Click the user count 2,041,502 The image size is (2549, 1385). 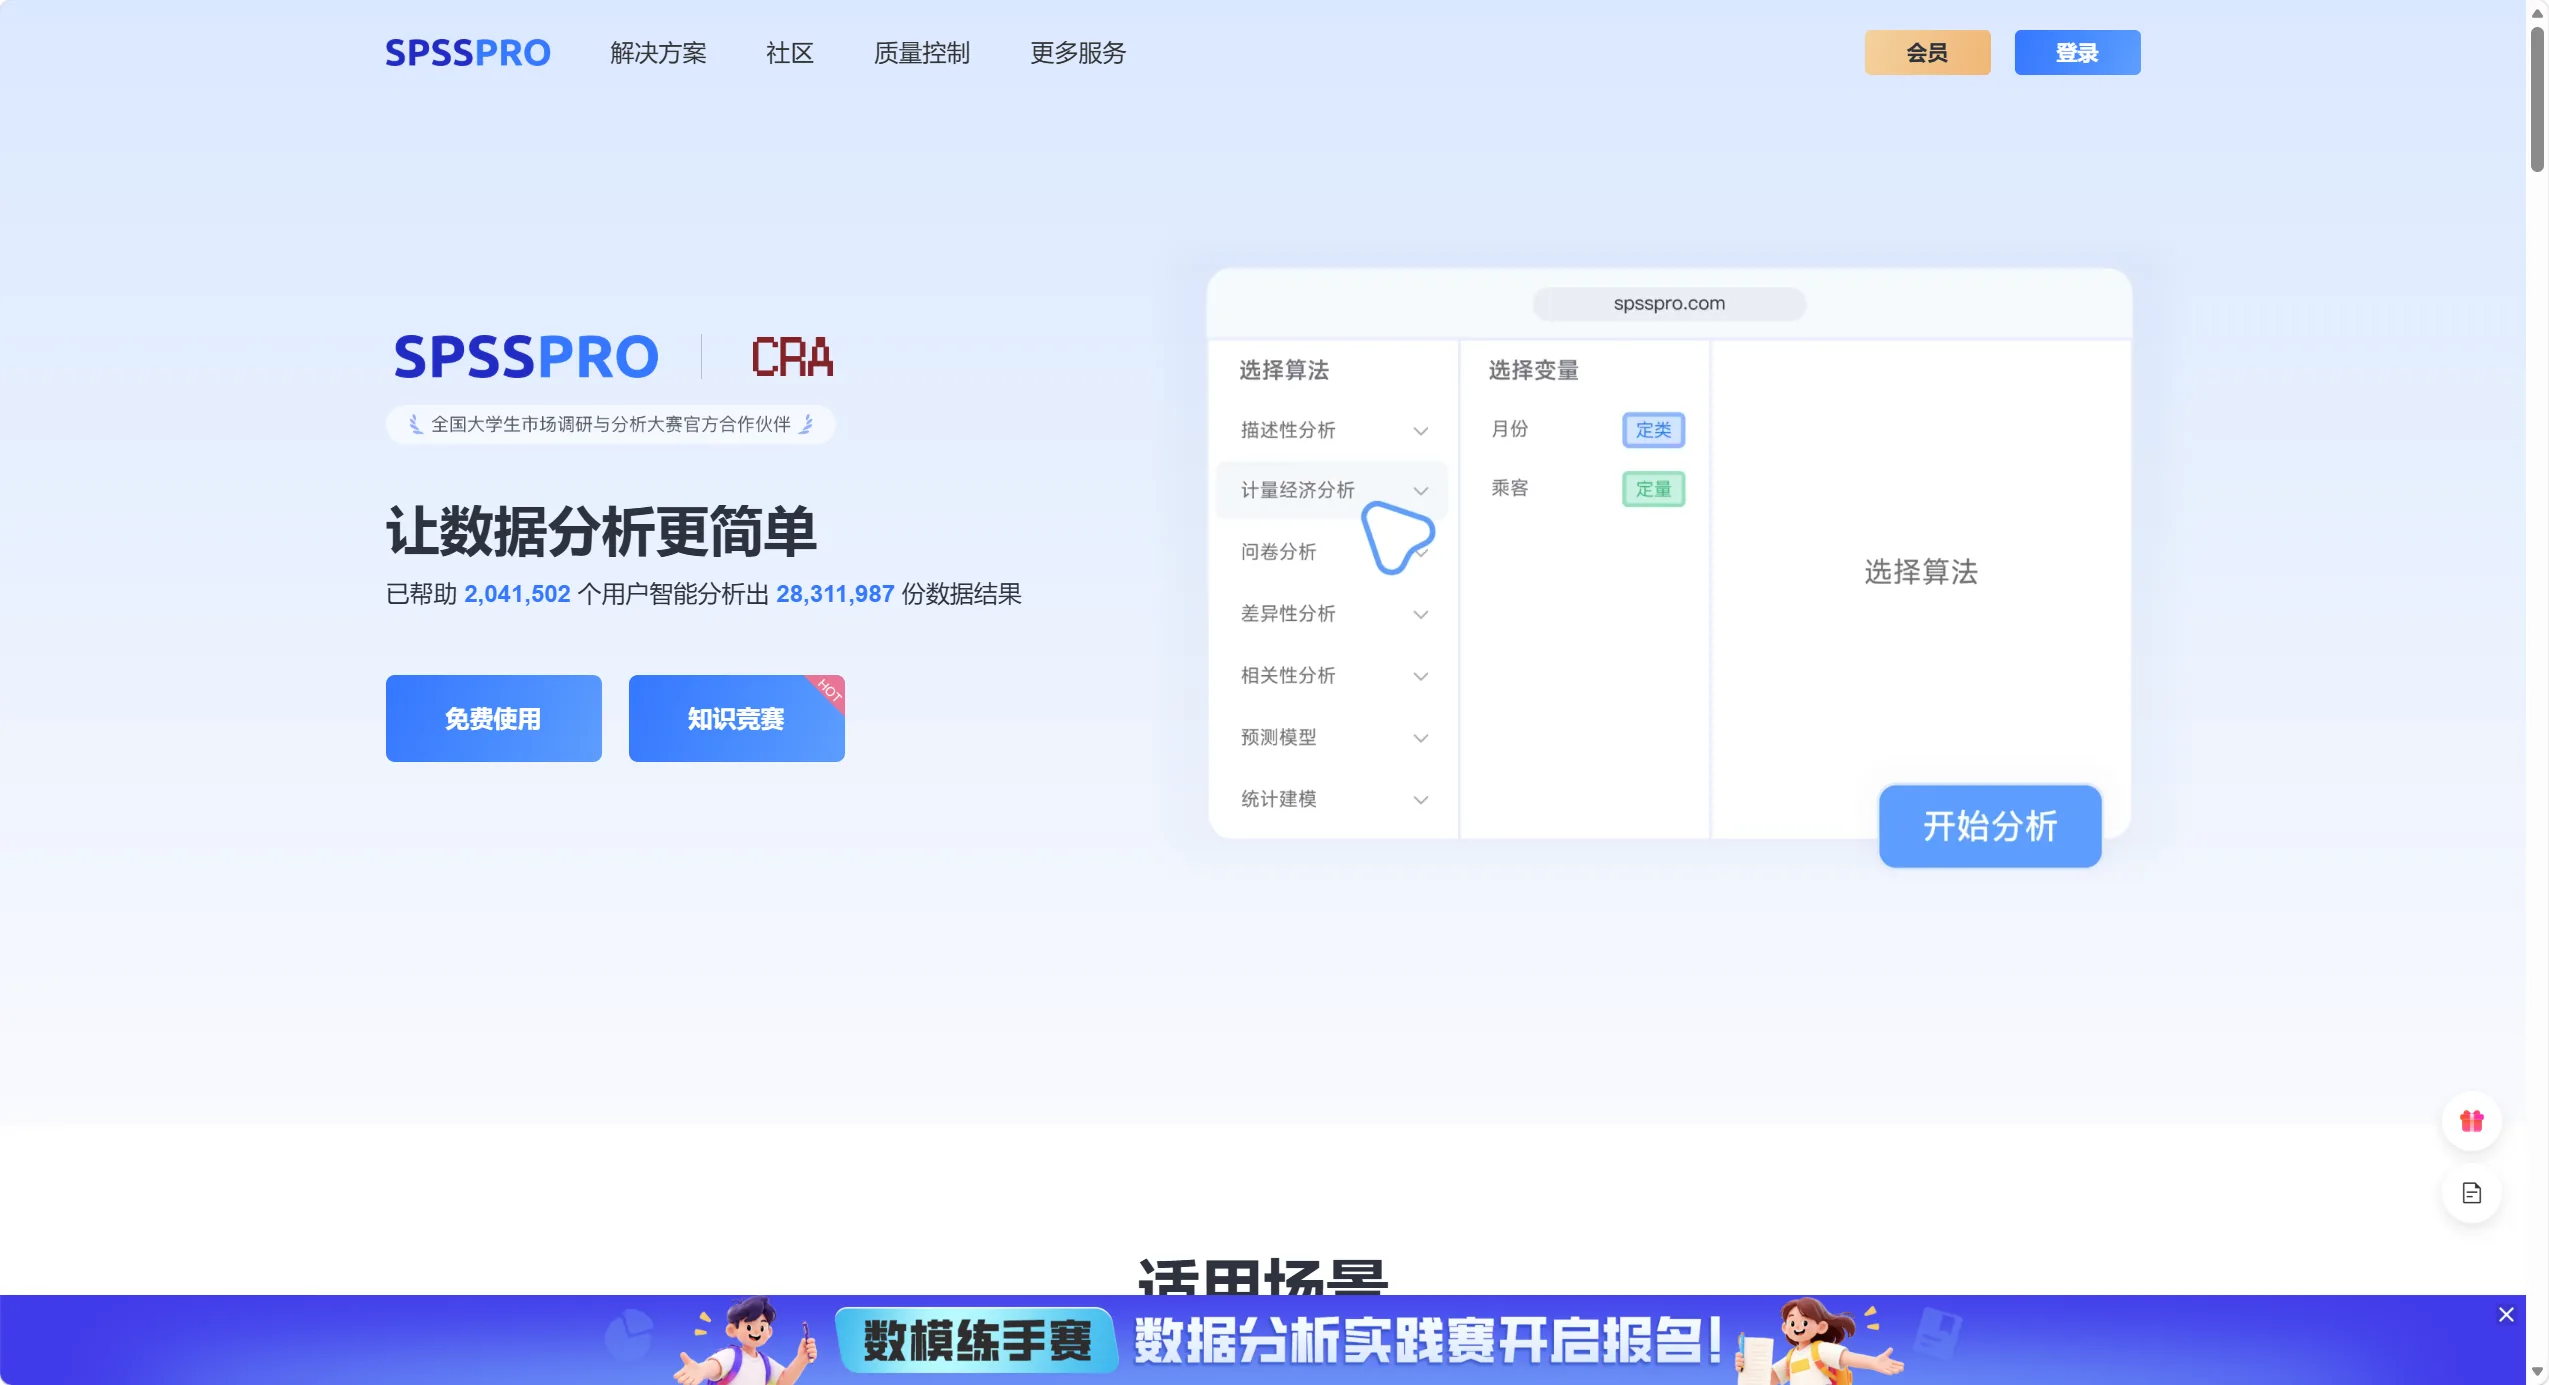point(517,595)
